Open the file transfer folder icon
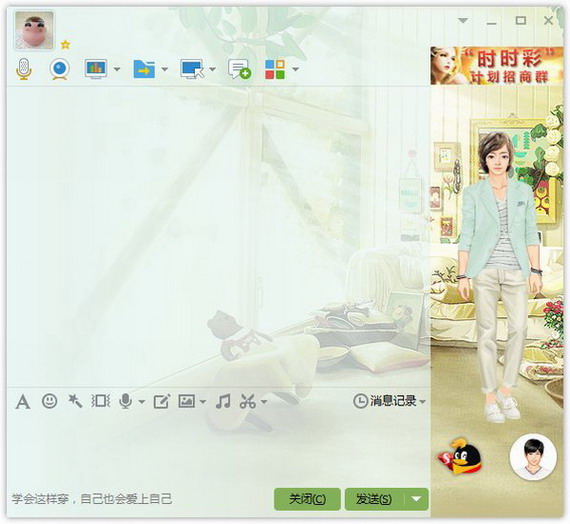Screen dimensions: 570x524 pos(144,69)
